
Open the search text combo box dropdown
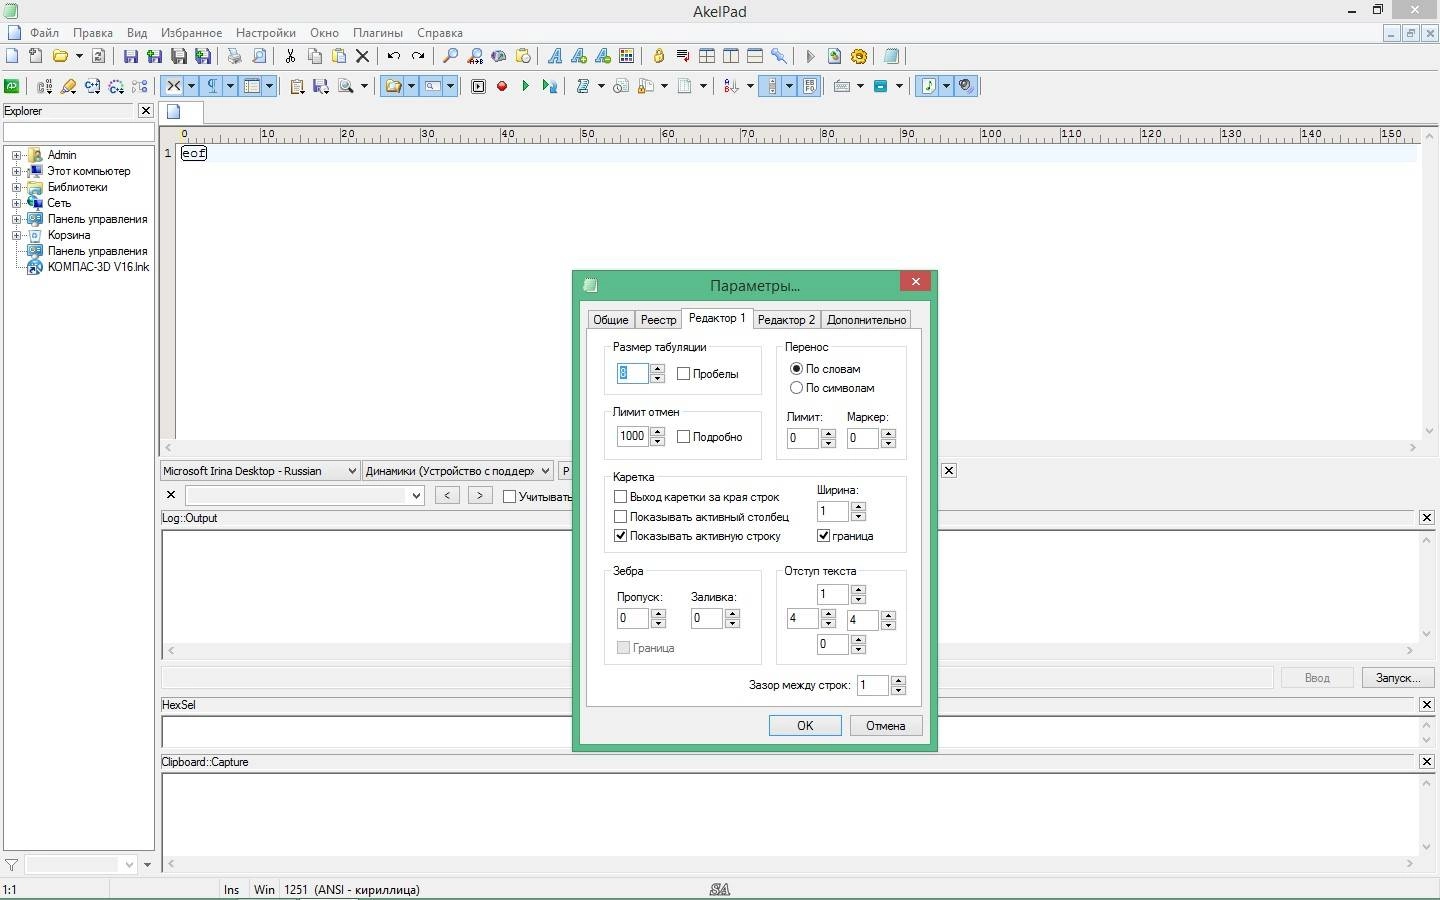point(416,496)
